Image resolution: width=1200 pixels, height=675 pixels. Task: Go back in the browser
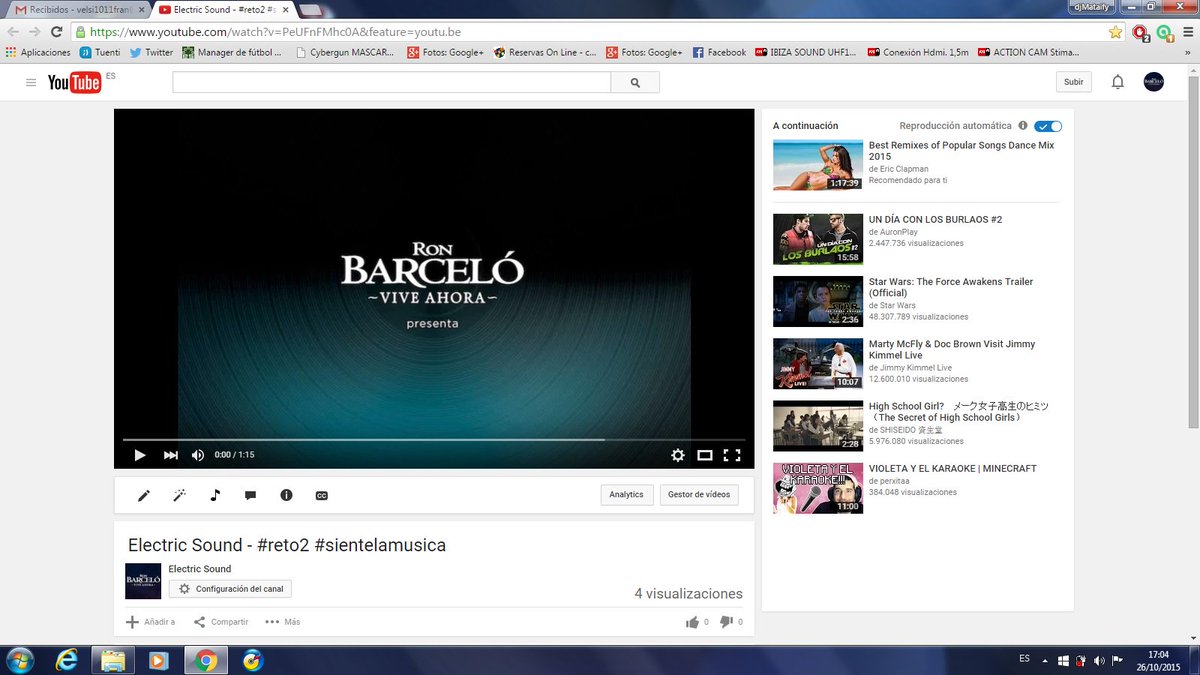tap(14, 32)
